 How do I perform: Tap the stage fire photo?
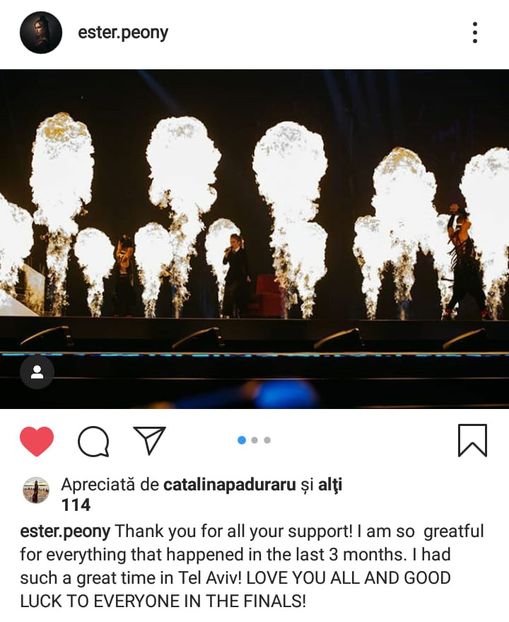254,239
